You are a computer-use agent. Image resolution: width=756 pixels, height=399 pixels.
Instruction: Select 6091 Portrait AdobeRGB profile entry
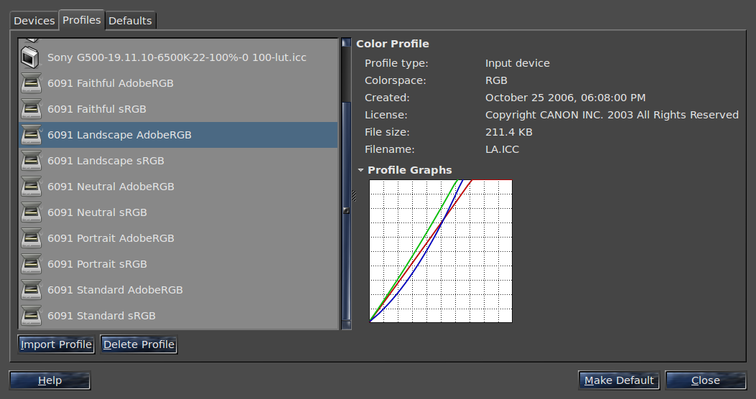coord(178,239)
